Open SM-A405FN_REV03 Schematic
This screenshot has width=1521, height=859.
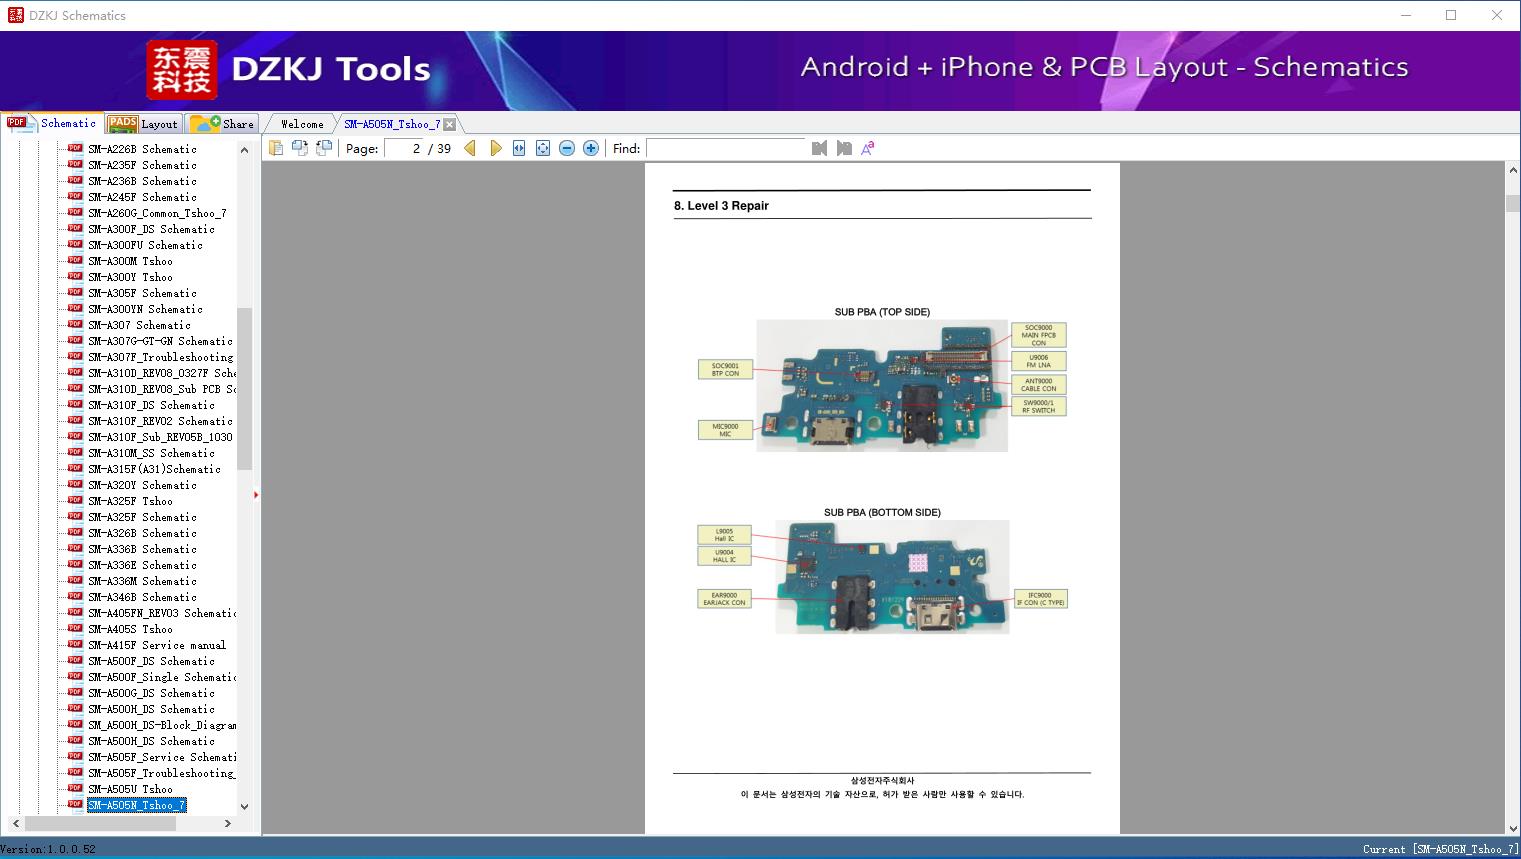coord(162,613)
